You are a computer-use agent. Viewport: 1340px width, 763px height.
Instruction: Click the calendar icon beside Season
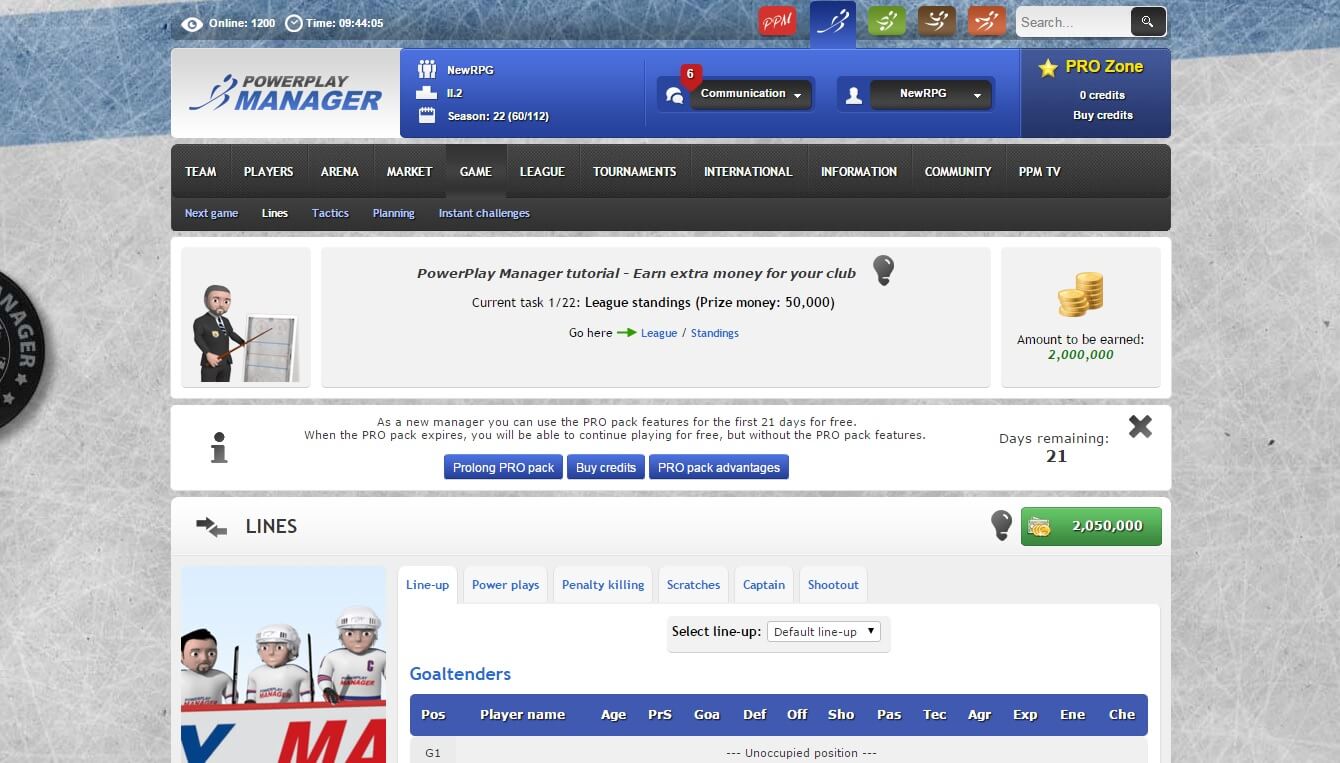(x=427, y=115)
